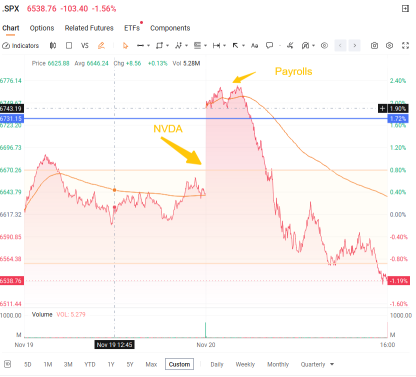Open the Components tab
The height and width of the screenshot is (377, 416).
pyautogui.click(x=170, y=28)
